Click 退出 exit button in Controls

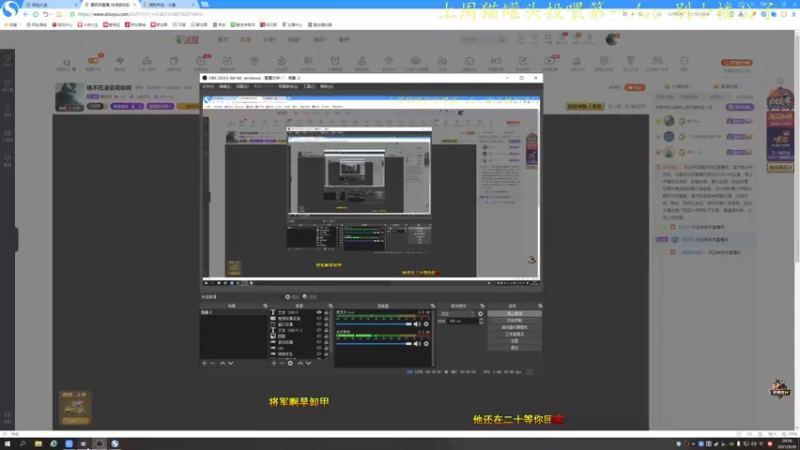pyautogui.click(x=514, y=347)
